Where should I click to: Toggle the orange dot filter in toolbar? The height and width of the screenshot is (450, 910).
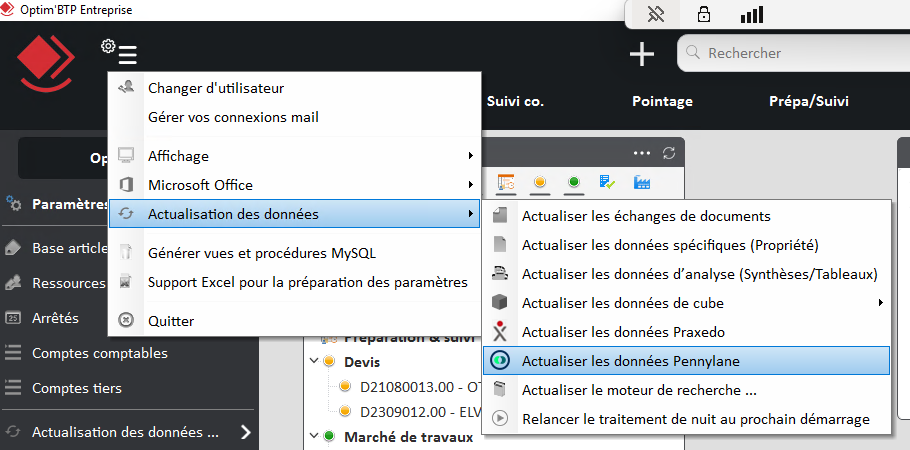tap(540, 182)
